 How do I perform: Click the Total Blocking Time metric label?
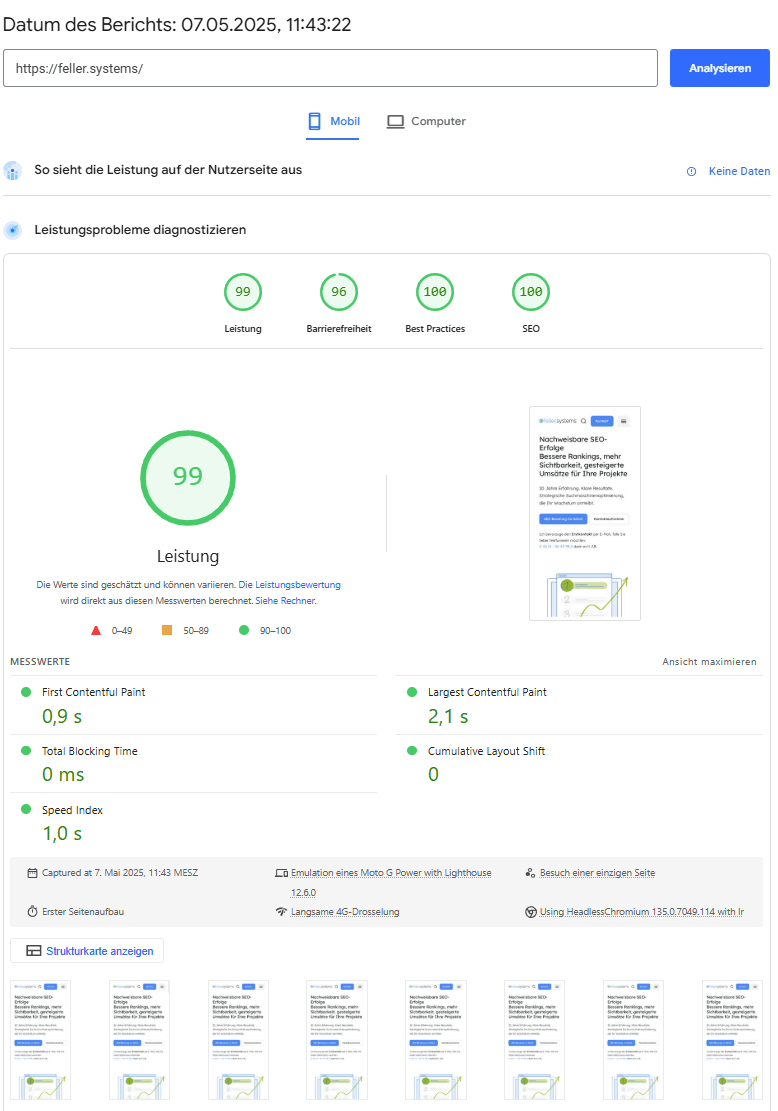(89, 751)
